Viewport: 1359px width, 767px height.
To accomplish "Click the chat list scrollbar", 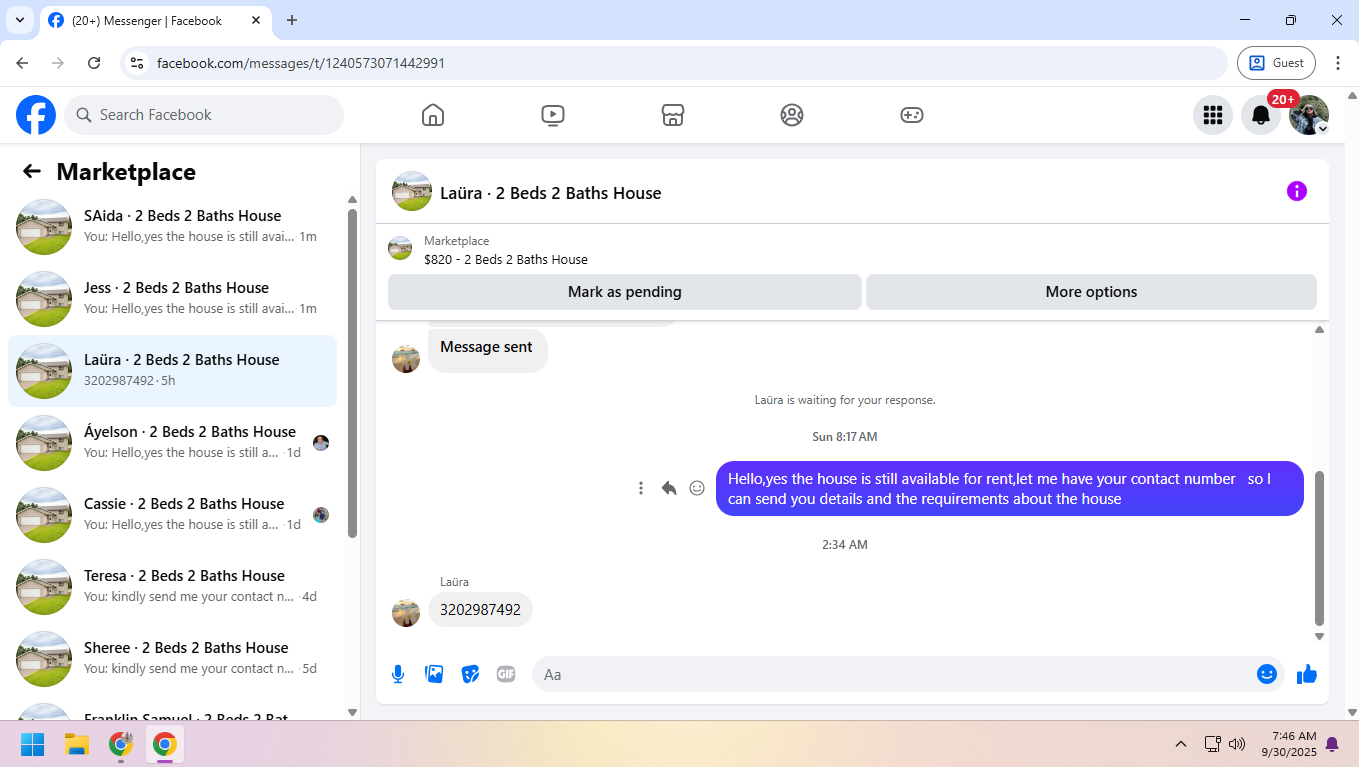I will (352, 373).
